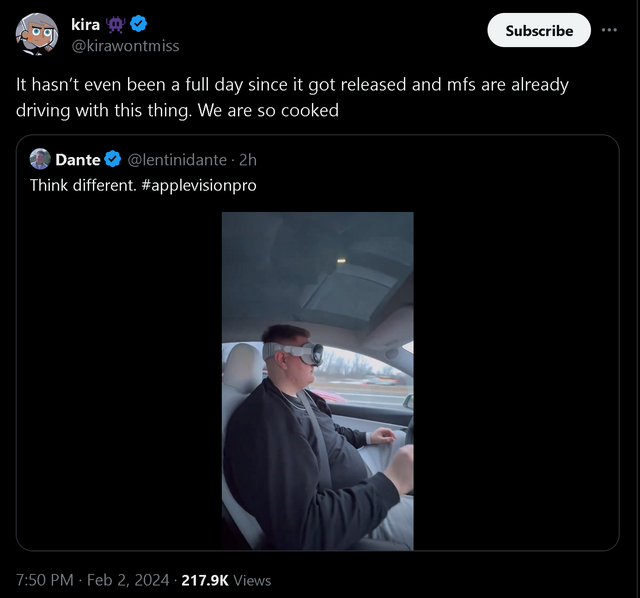Open the 2h timestamp on quoted post
The height and width of the screenshot is (598, 640).
click(x=248, y=159)
